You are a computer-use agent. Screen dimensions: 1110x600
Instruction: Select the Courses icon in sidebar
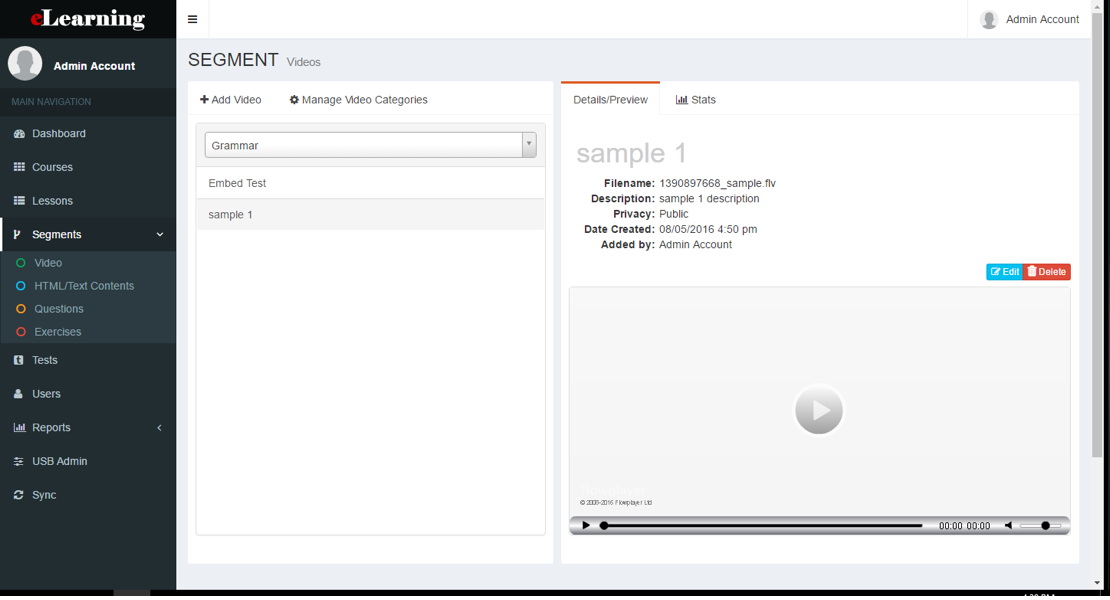coord(23,167)
